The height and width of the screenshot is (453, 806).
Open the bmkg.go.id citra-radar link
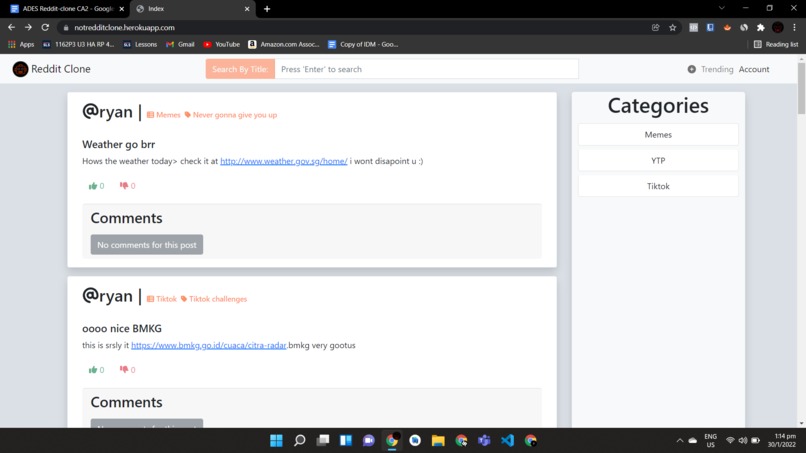pos(209,345)
